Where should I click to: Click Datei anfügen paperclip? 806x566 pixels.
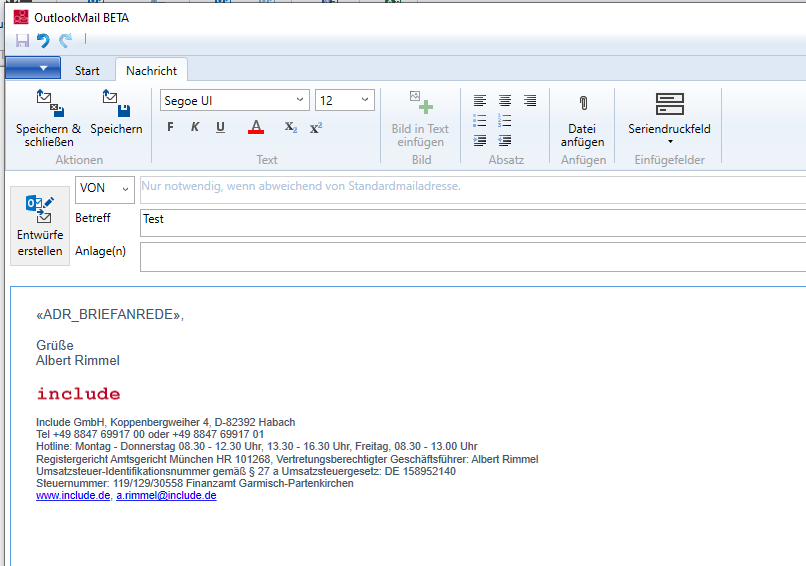pyautogui.click(x=582, y=119)
